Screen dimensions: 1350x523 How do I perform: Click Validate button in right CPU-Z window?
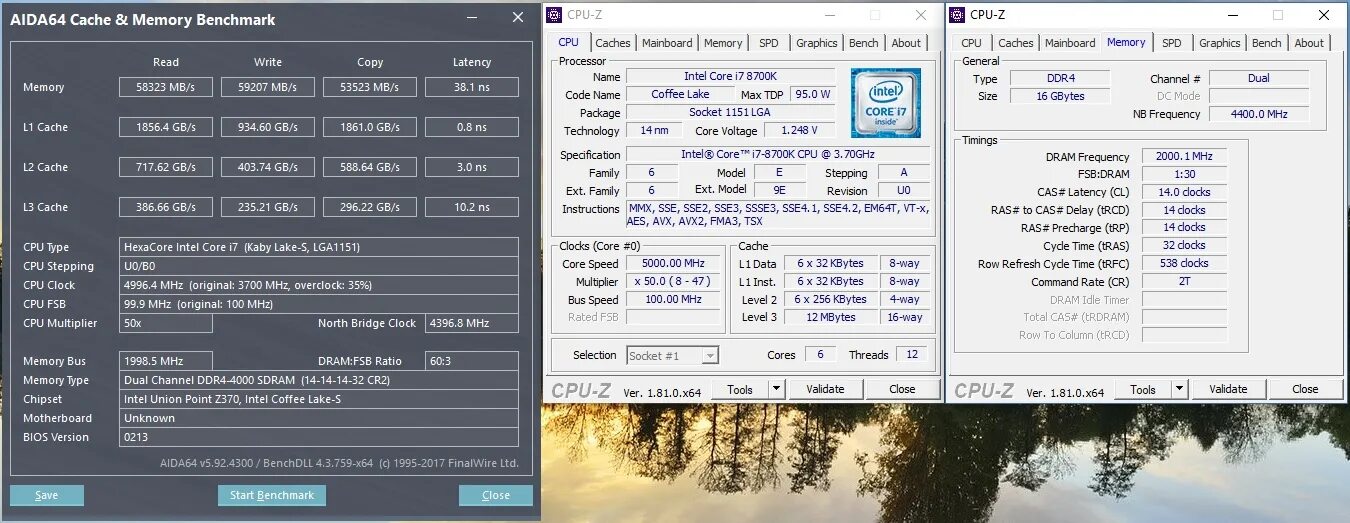point(1228,389)
